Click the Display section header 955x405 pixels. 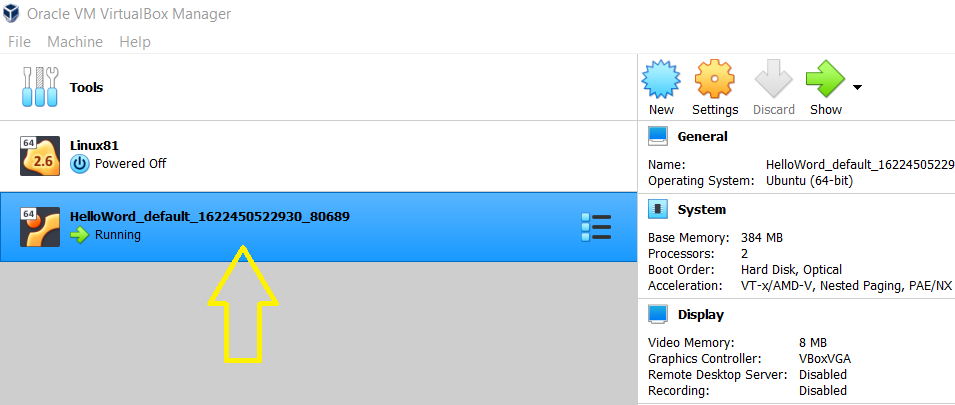click(x=701, y=315)
